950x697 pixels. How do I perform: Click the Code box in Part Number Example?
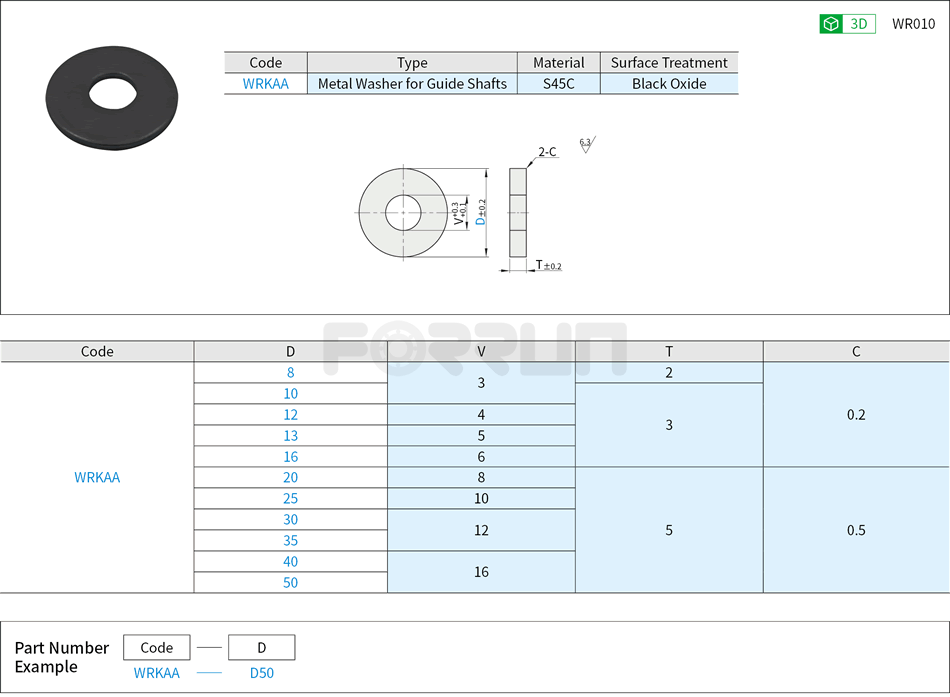[156, 647]
